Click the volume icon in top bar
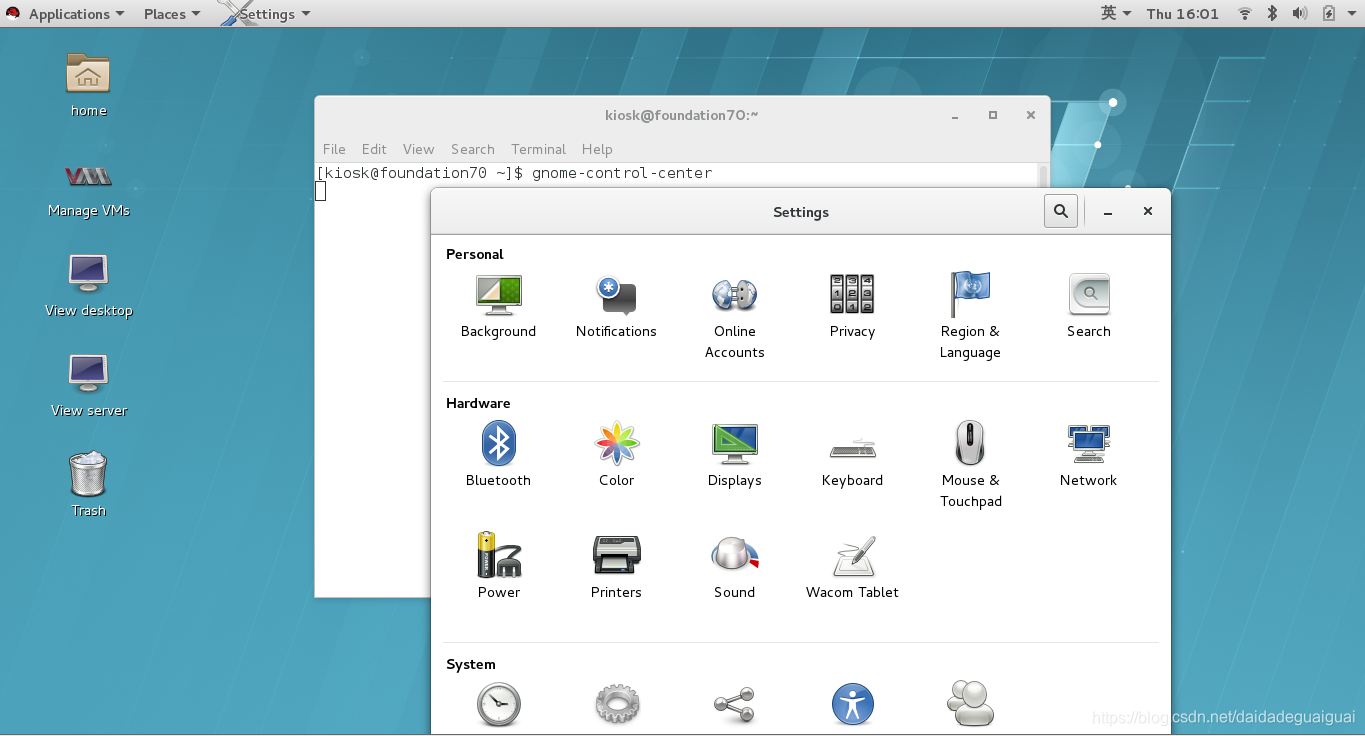This screenshot has width=1365, height=736. tap(1300, 13)
